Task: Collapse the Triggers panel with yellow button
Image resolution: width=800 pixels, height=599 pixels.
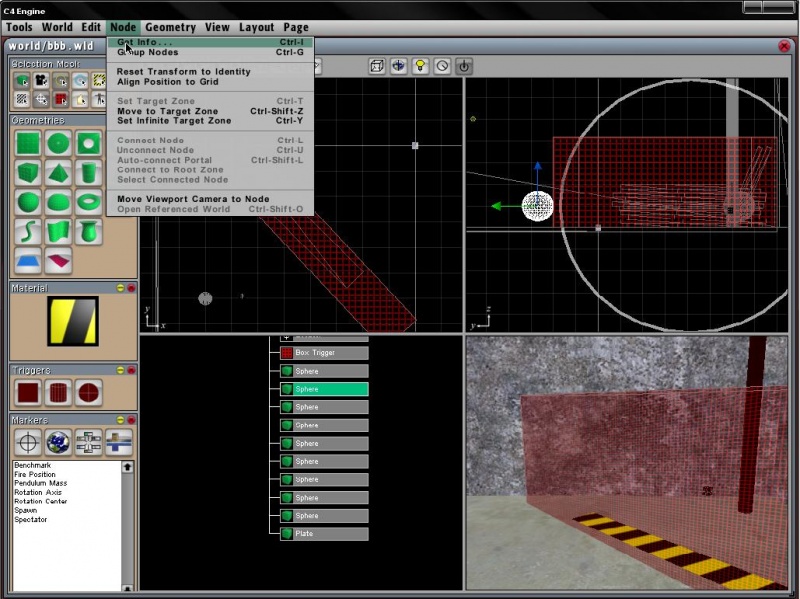Action: tap(119, 370)
